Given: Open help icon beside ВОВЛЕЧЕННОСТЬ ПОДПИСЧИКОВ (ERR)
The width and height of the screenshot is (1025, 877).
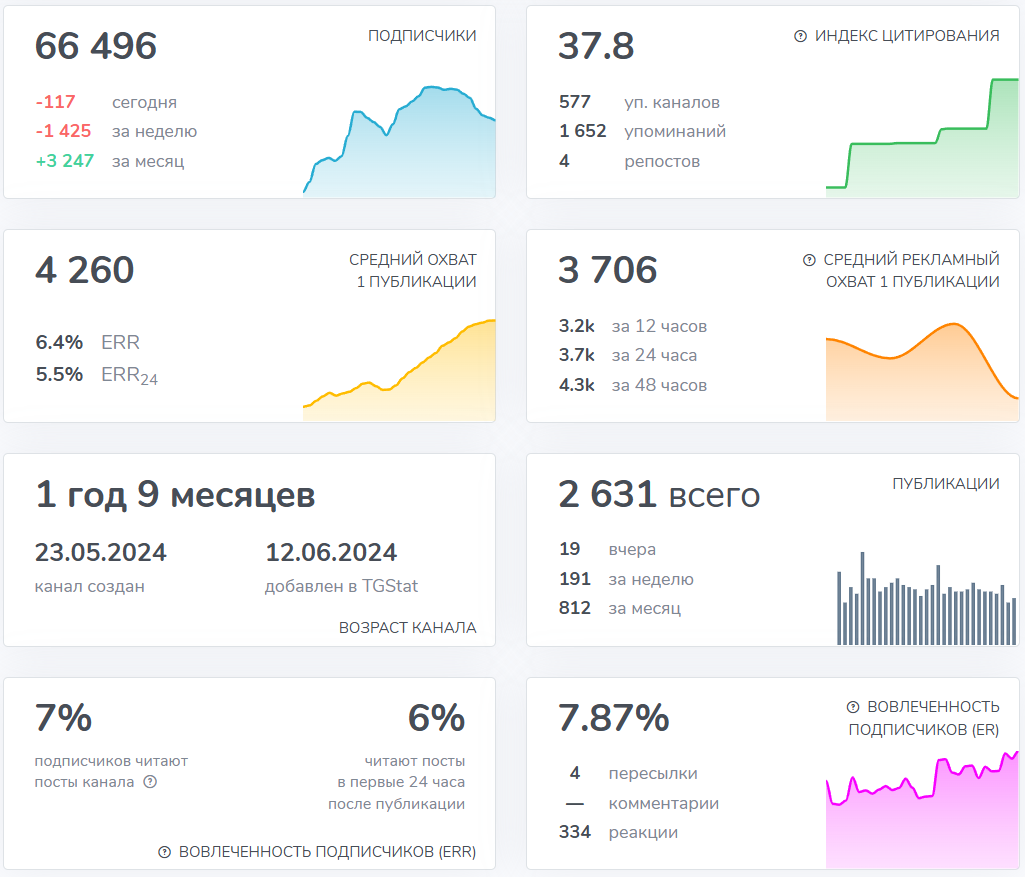Looking at the screenshot, I should pyautogui.click(x=165, y=852).
